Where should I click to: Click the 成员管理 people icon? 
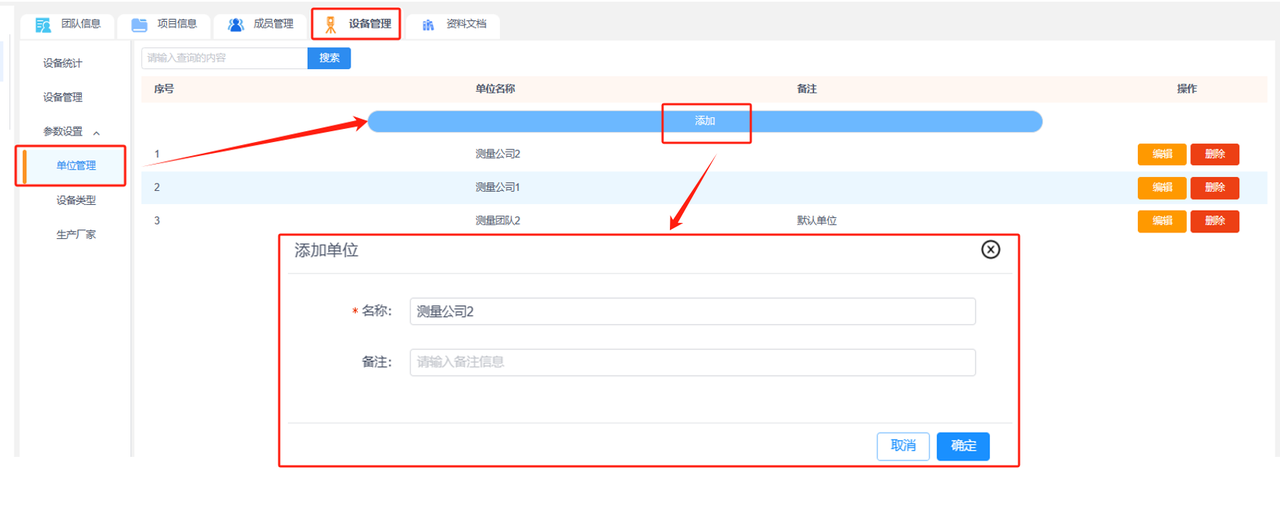[x=236, y=25]
